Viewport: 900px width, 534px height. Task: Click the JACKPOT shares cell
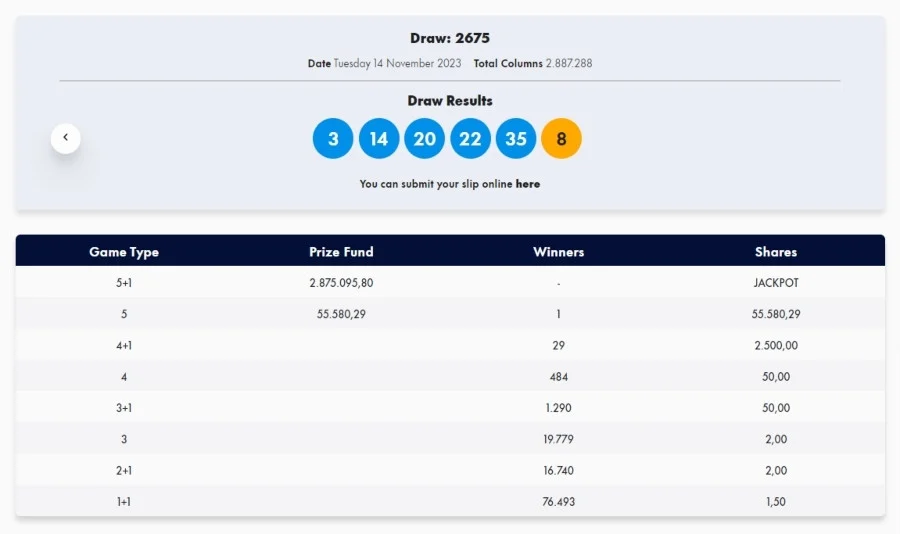point(776,283)
